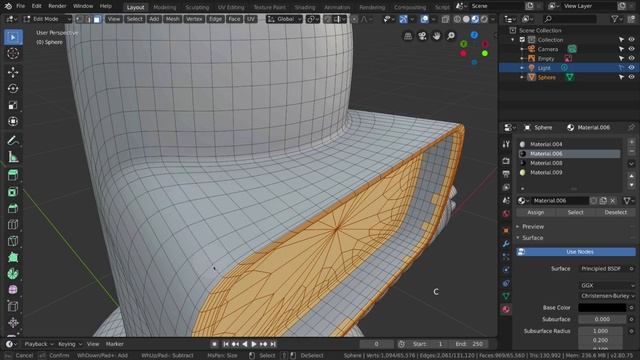The width and height of the screenshot is (640, 360).
Task: Switch to the UV Editing workspace tab
Action: 231,7
